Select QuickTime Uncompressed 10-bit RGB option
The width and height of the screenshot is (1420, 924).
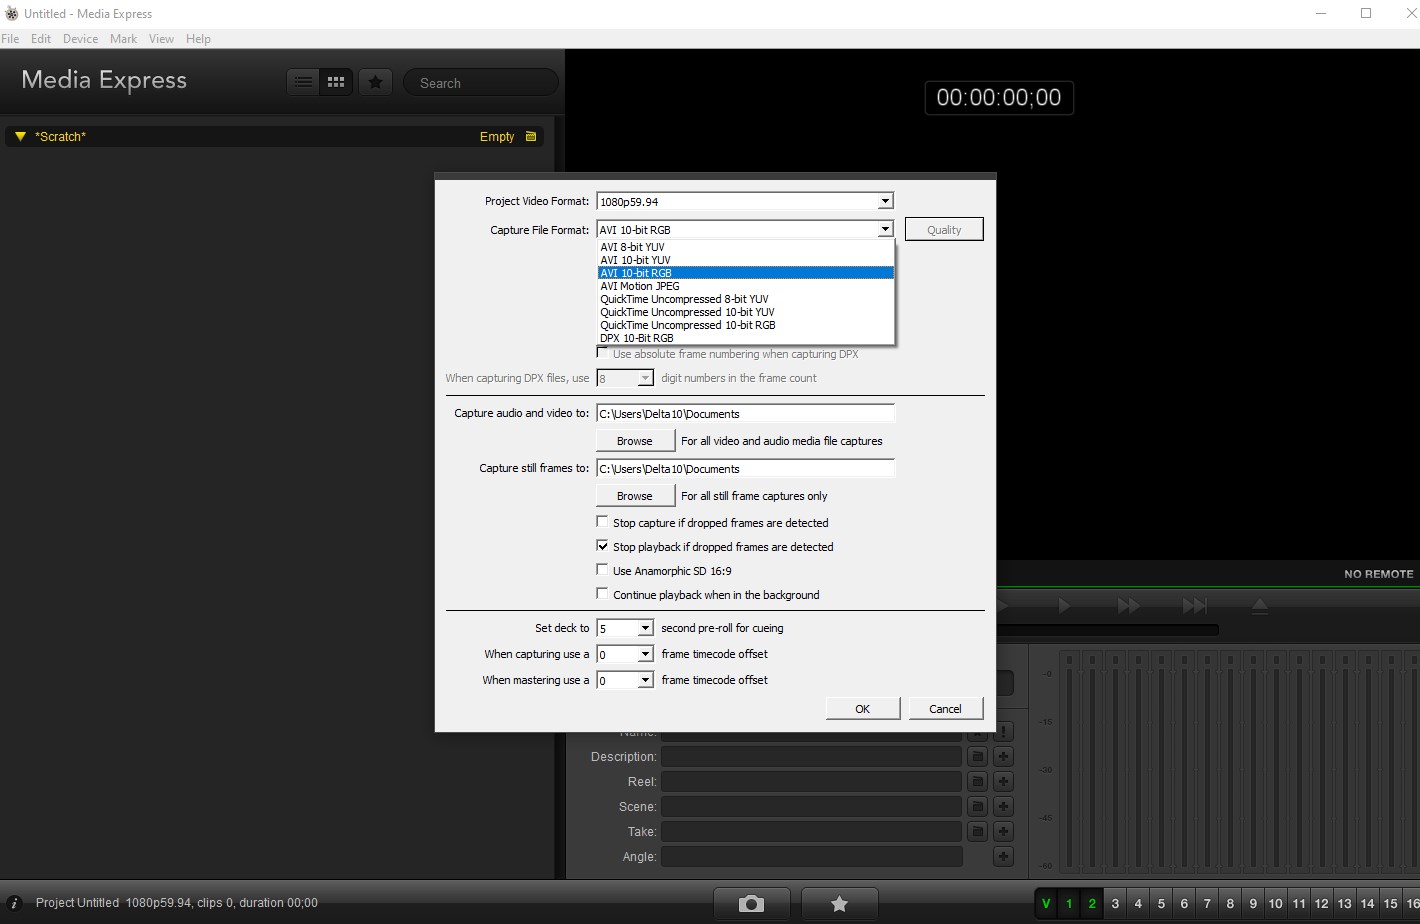(745, 325)
